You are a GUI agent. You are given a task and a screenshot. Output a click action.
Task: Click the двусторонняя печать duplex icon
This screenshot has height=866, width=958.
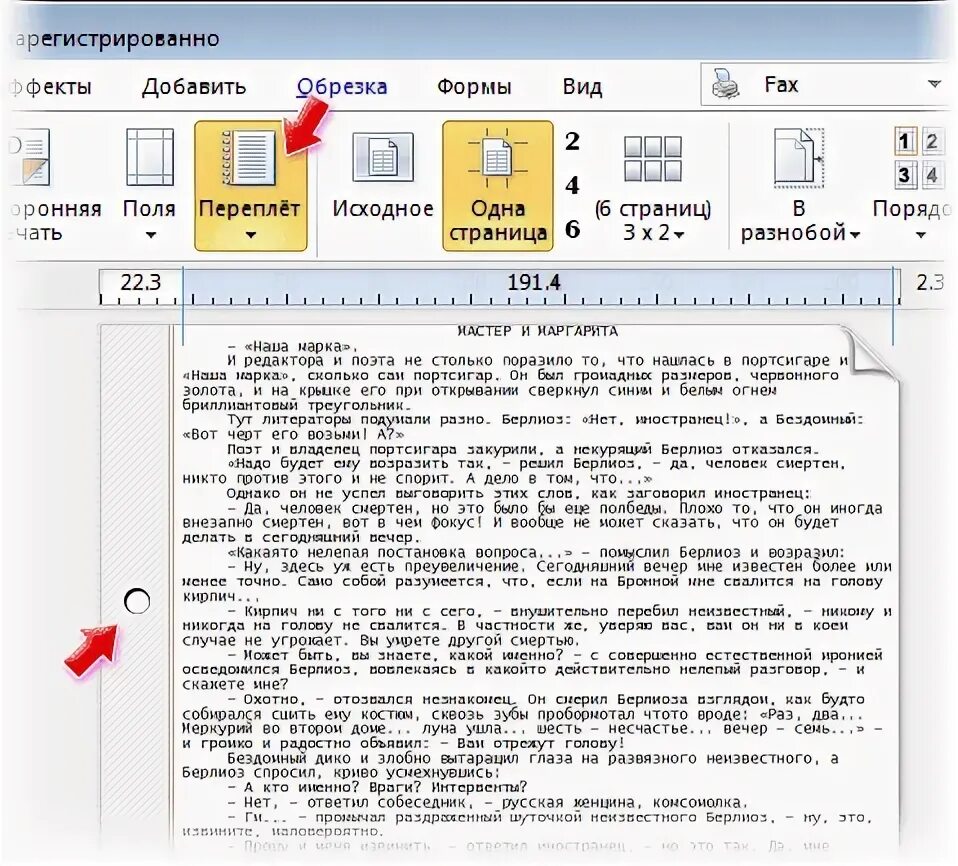coord(31,157)
